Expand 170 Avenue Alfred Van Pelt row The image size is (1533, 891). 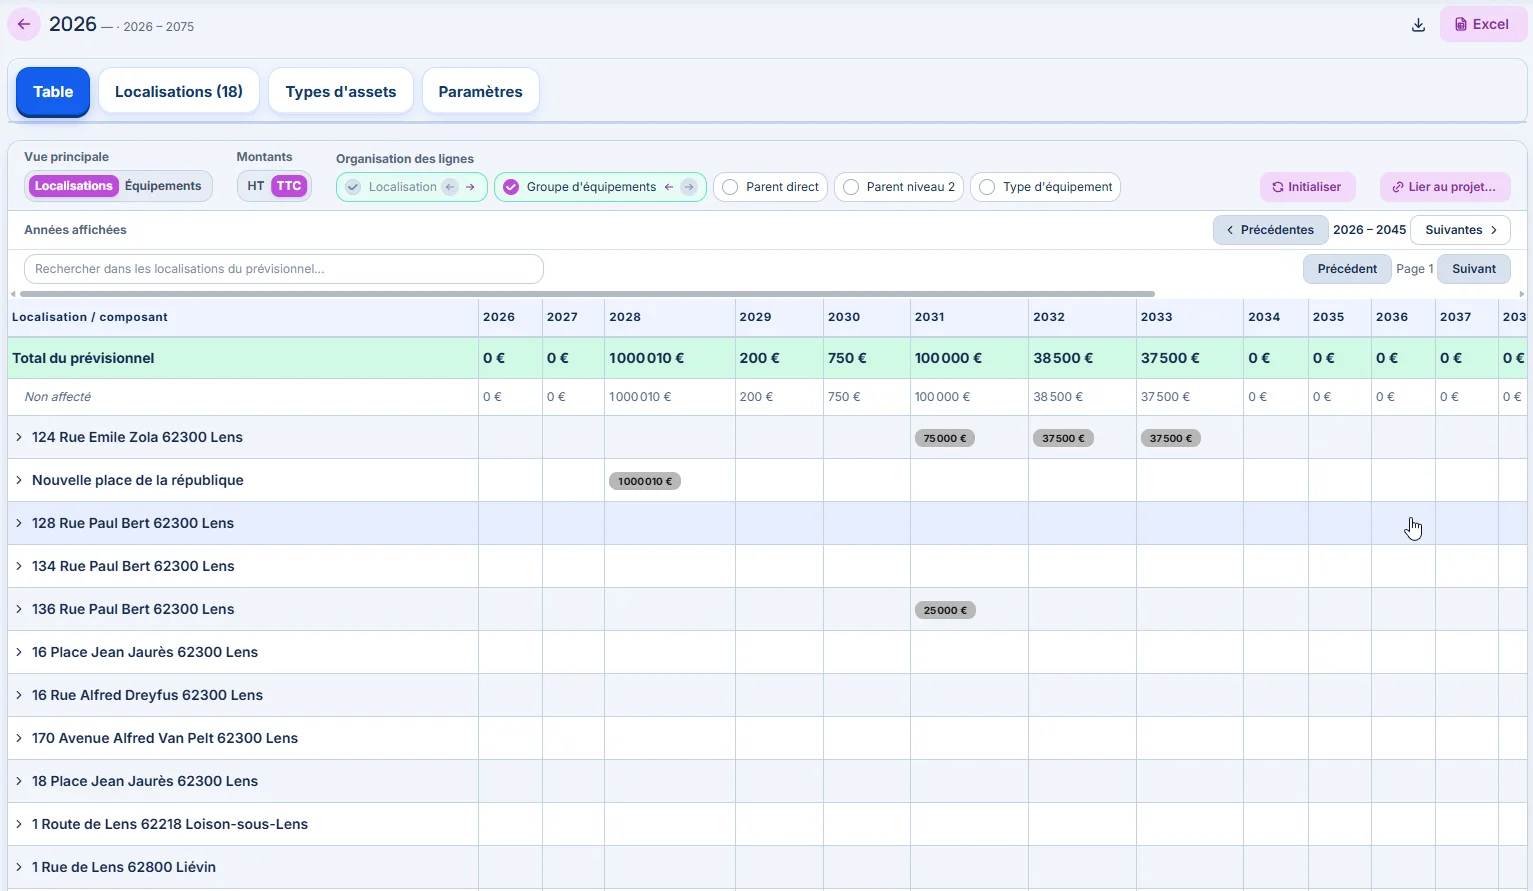[19, 738]
